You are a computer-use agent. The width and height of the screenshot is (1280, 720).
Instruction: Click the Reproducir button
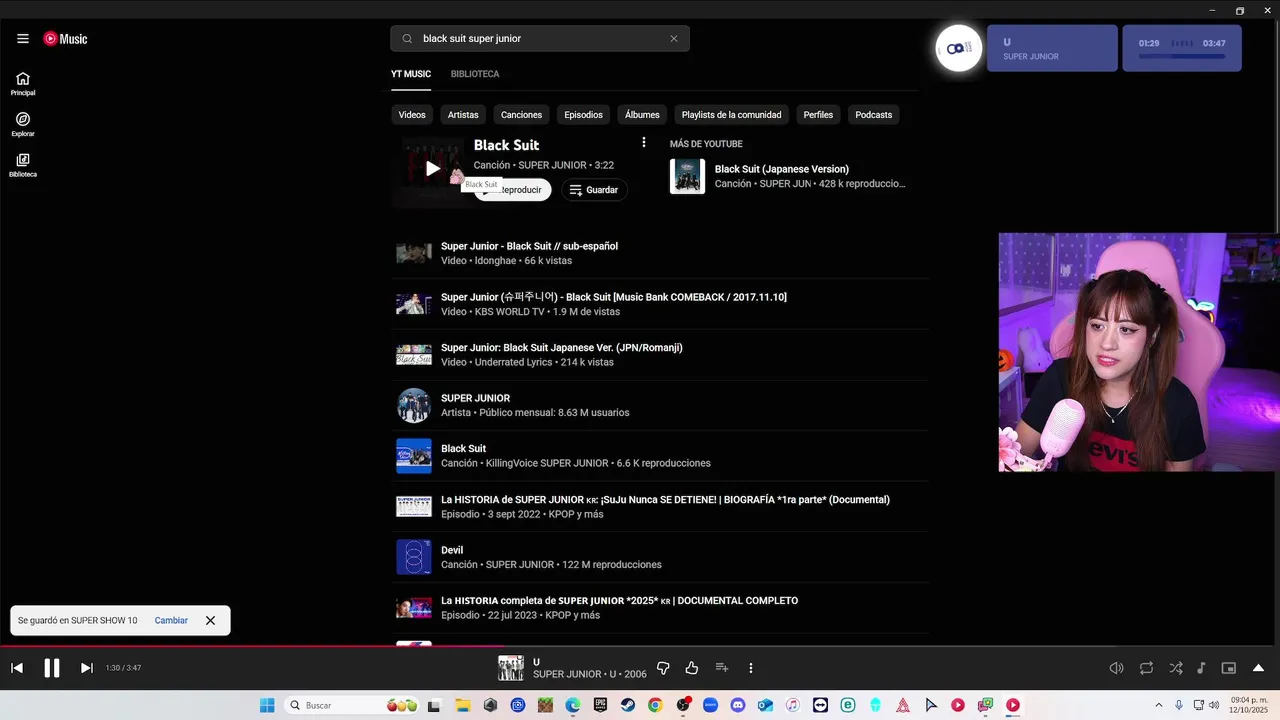(513, 190)
